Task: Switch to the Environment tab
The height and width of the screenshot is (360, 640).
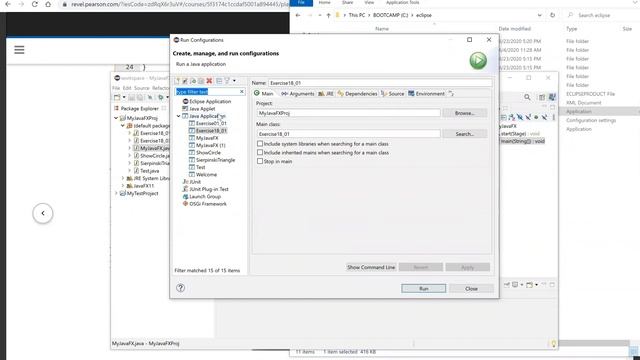Action: (x=426, y=93)
